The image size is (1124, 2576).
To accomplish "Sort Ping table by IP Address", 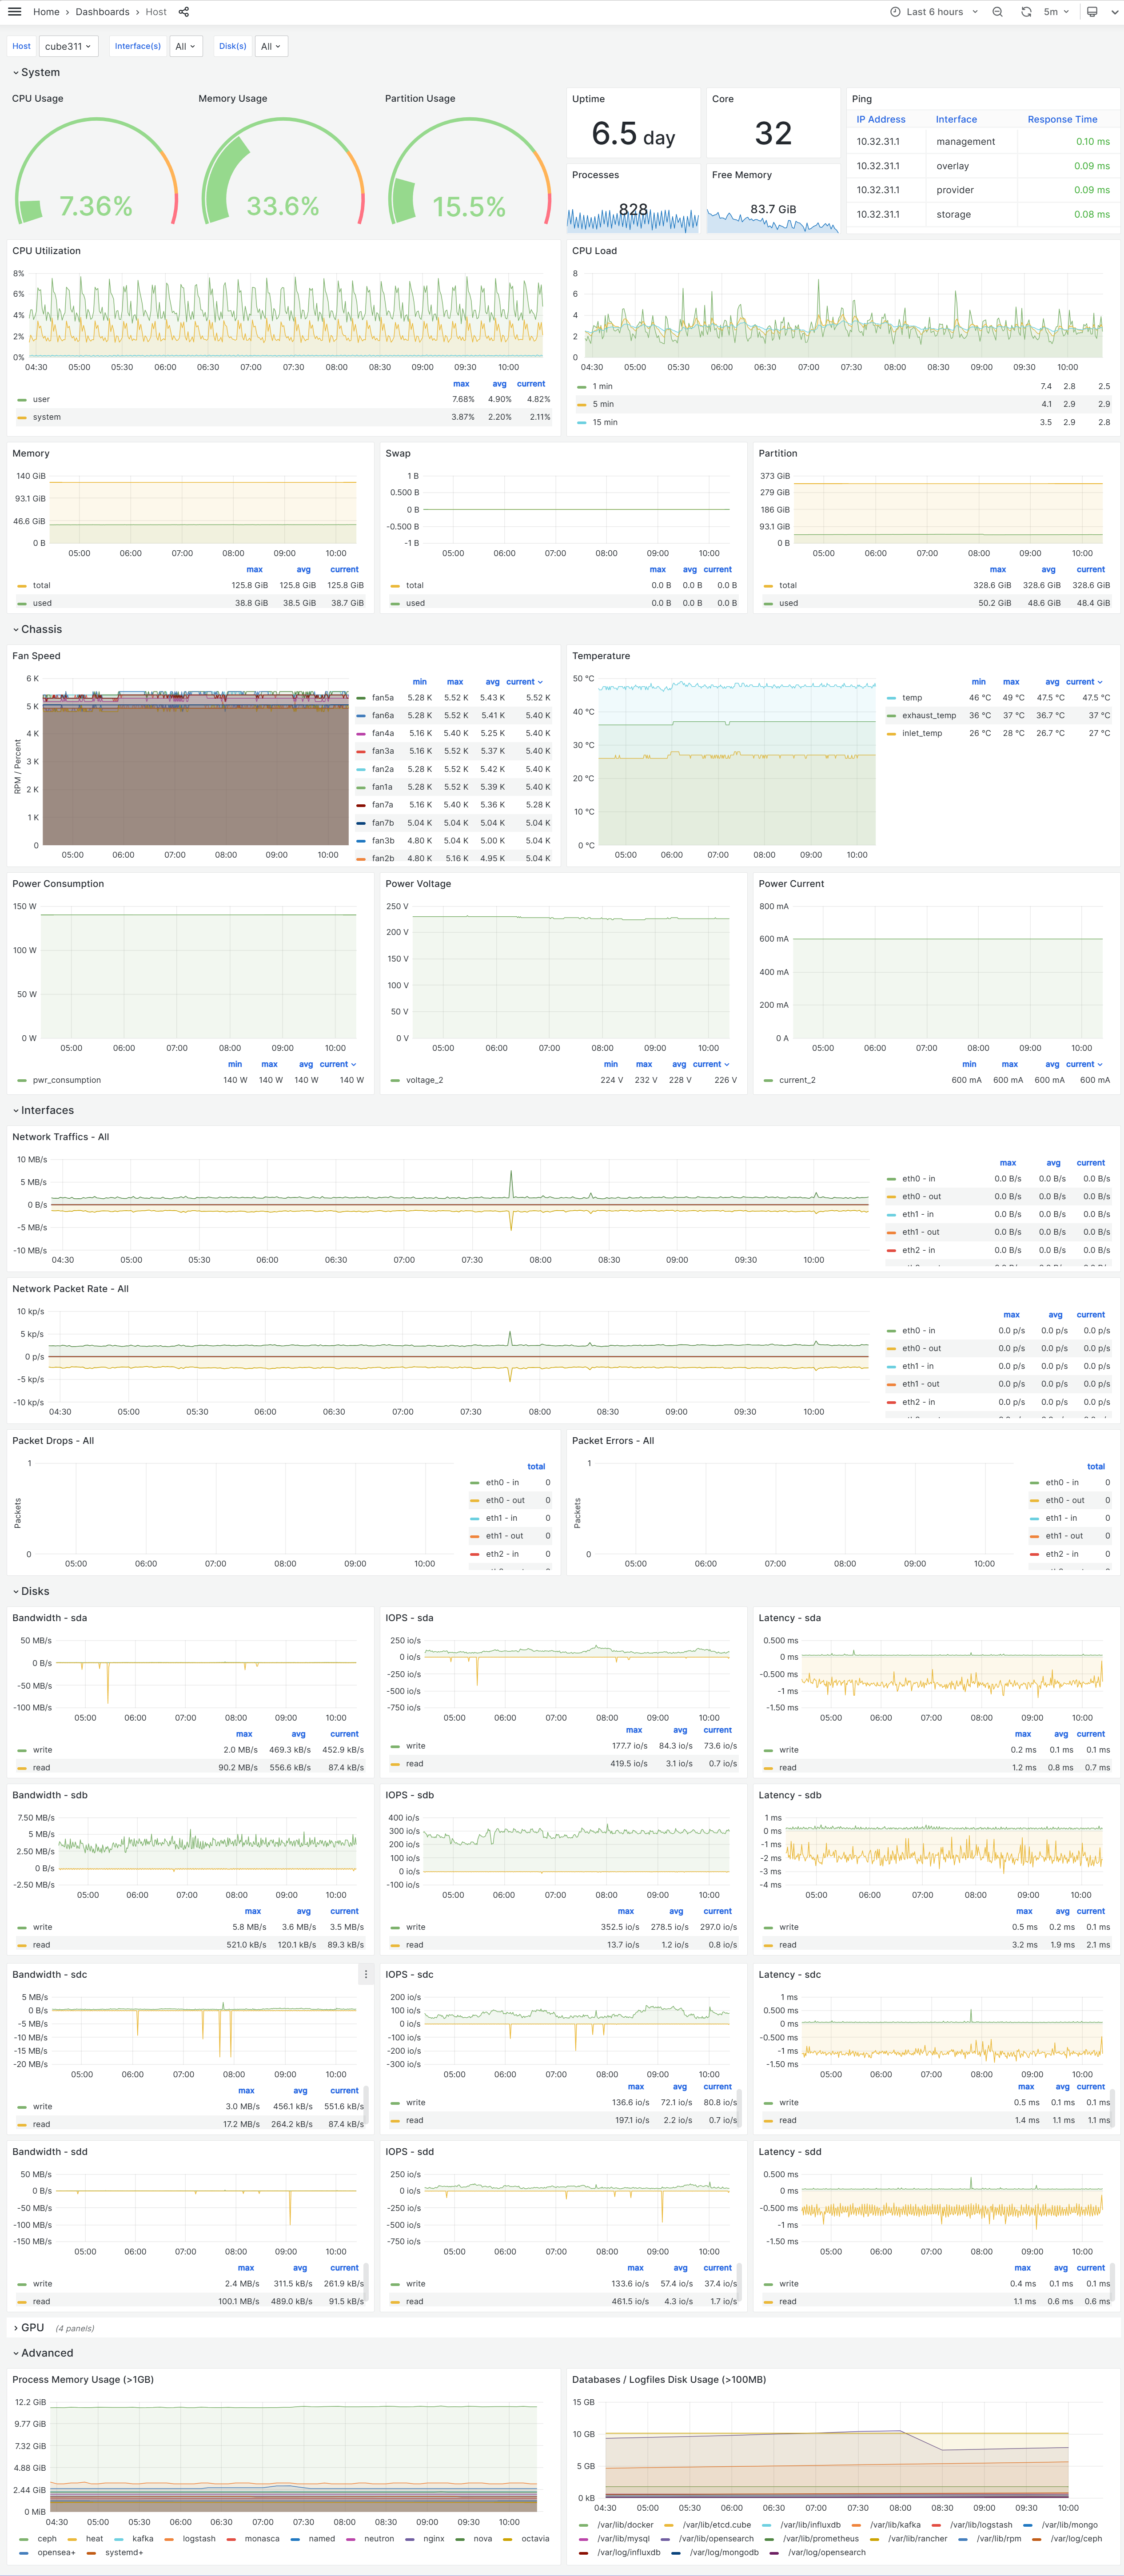I will tap(880, 119).
